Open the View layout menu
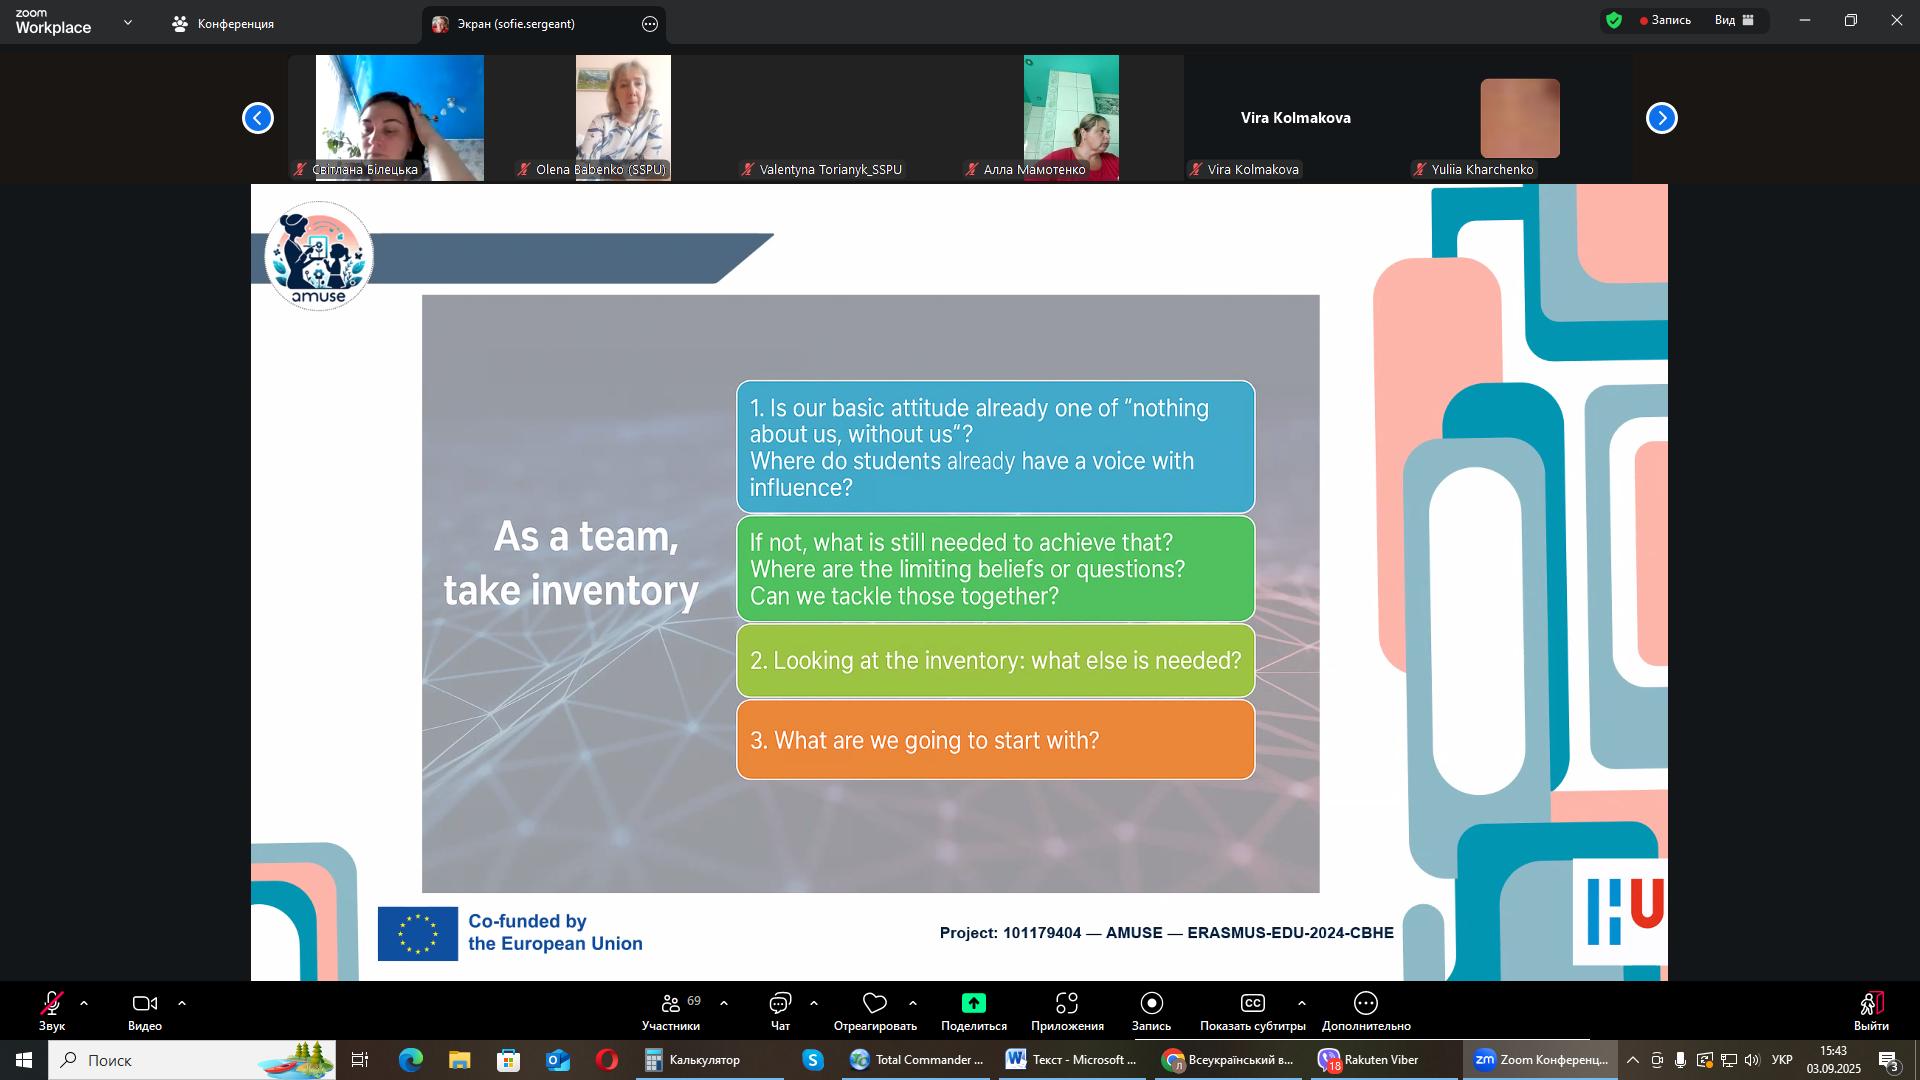The height and width of the screenshot is (1080, 1920). (x=1735, y=20)
